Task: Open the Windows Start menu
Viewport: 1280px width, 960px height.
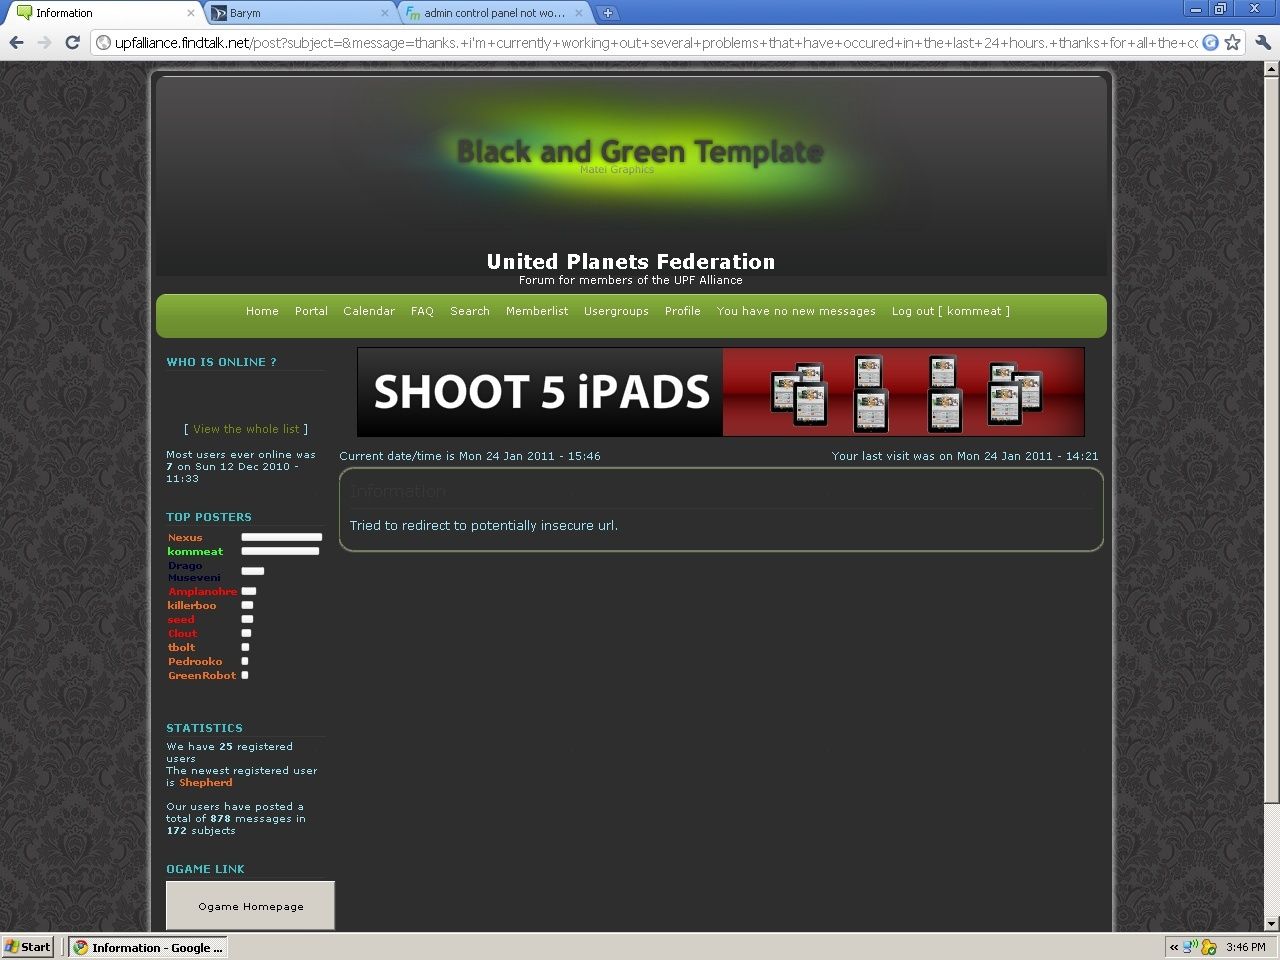Action: click(x=28, y=947)
